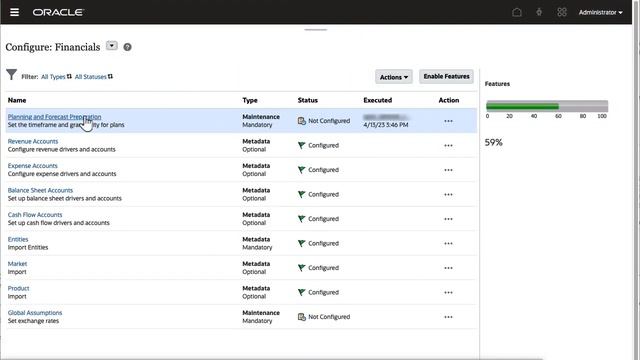640x360 pixels.
Task: Click Not Configured icon for Global Assumptions
Action: click(x=302, y=317)
